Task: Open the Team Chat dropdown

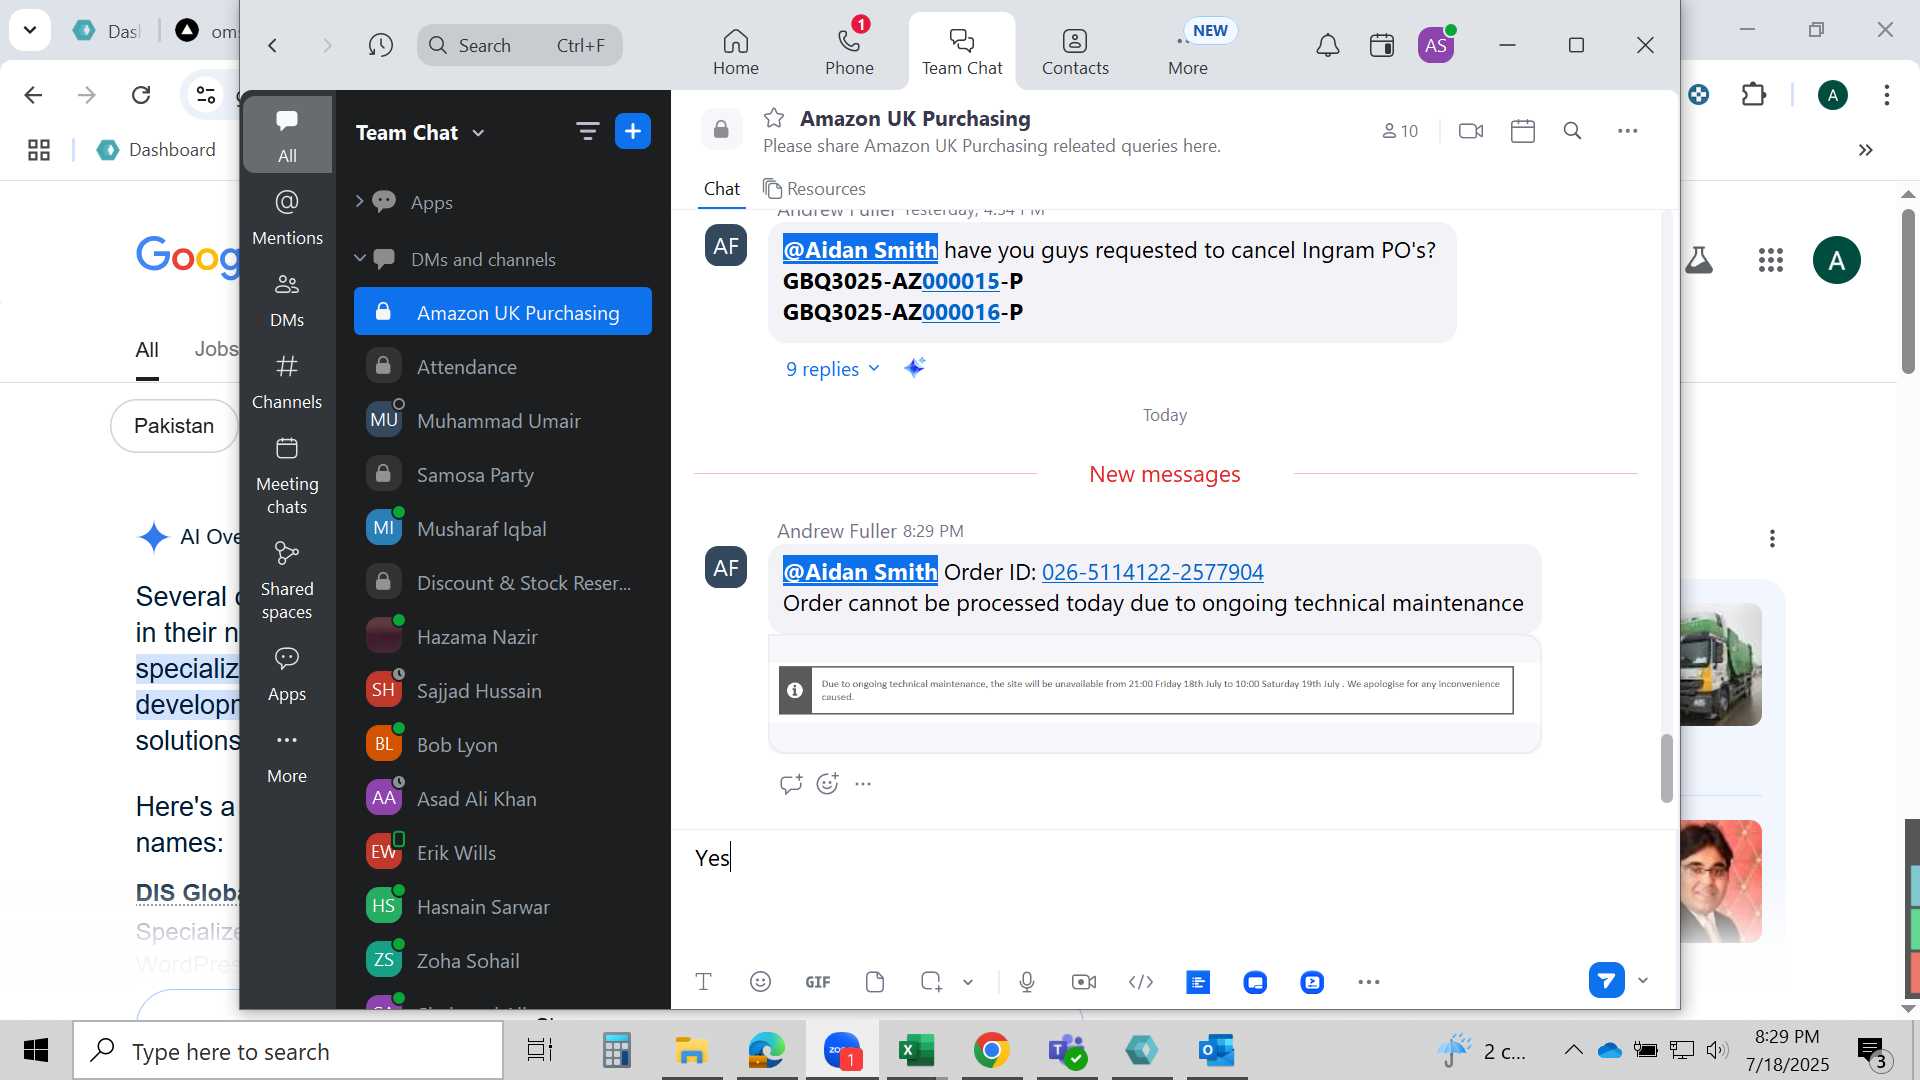Action: (421, 132)
